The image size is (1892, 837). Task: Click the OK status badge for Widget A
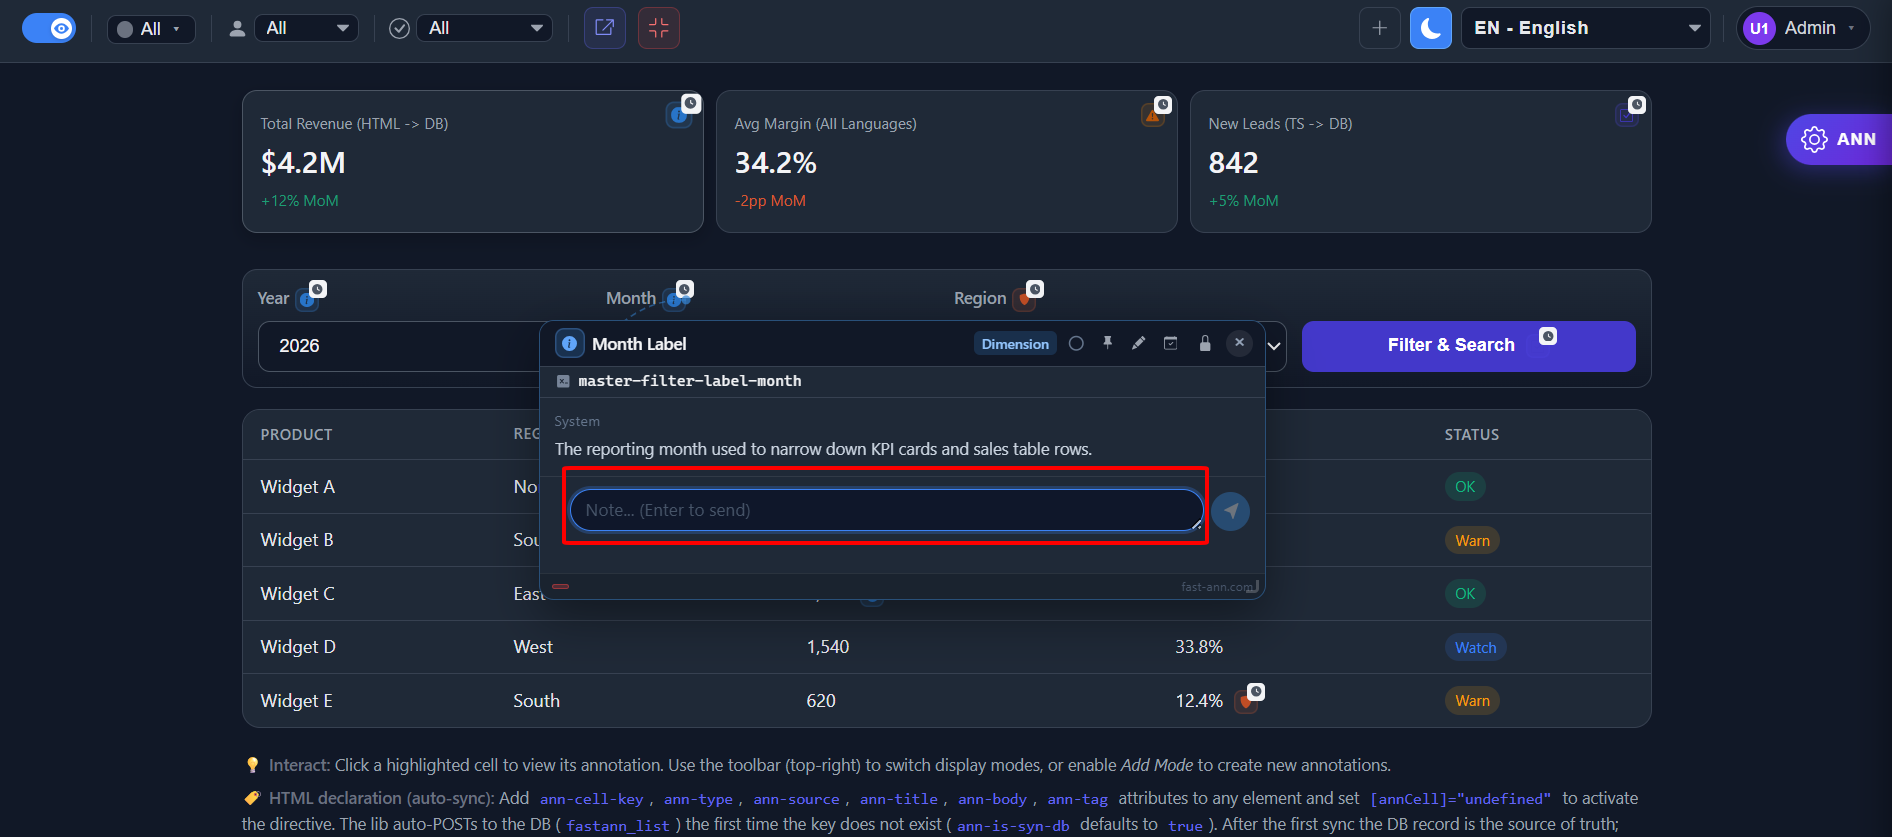coord(1465,487)
